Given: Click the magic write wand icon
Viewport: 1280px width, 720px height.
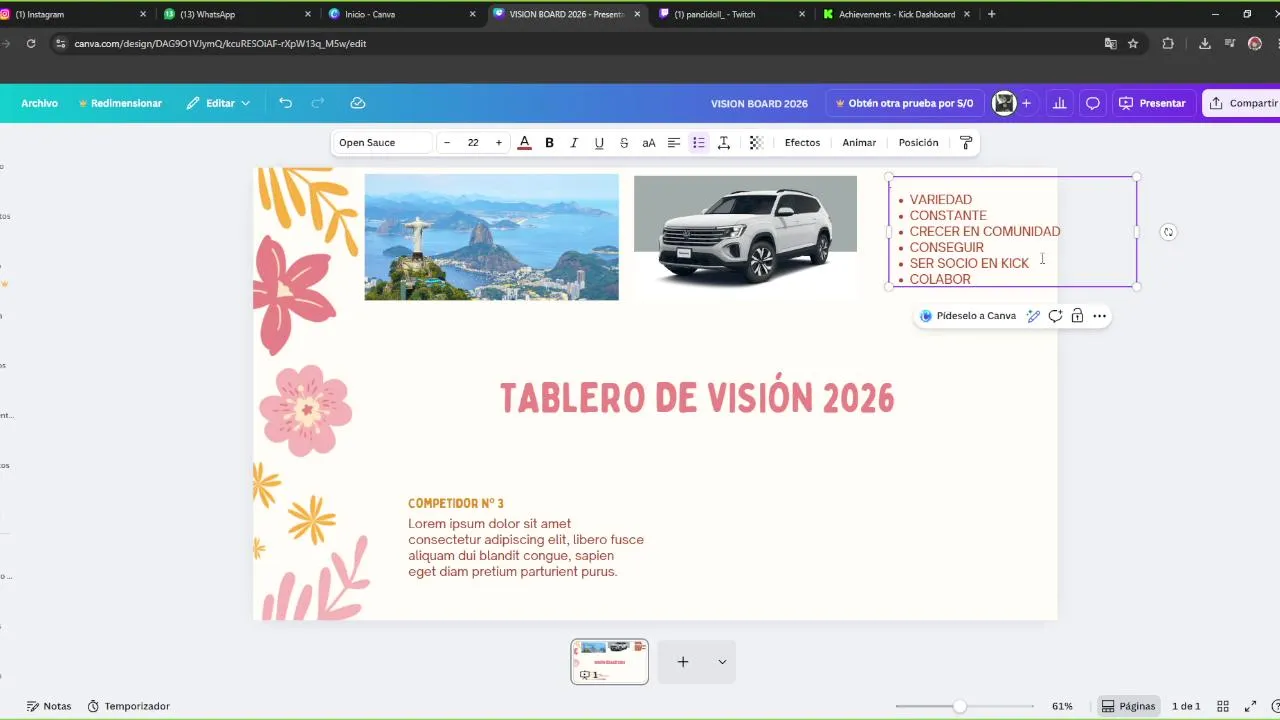Looking at the screenshot, I should 1033,316.
